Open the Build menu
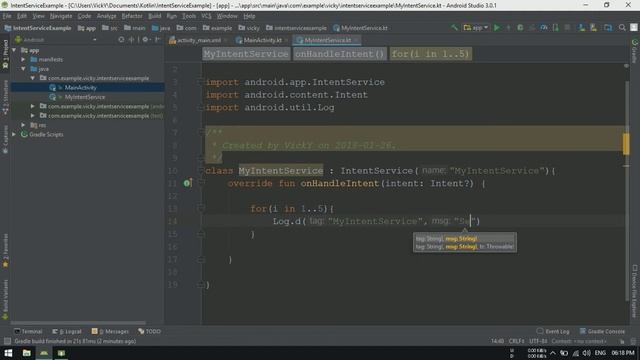The width and height of the screenshot is (640, 360). point(154,16)
